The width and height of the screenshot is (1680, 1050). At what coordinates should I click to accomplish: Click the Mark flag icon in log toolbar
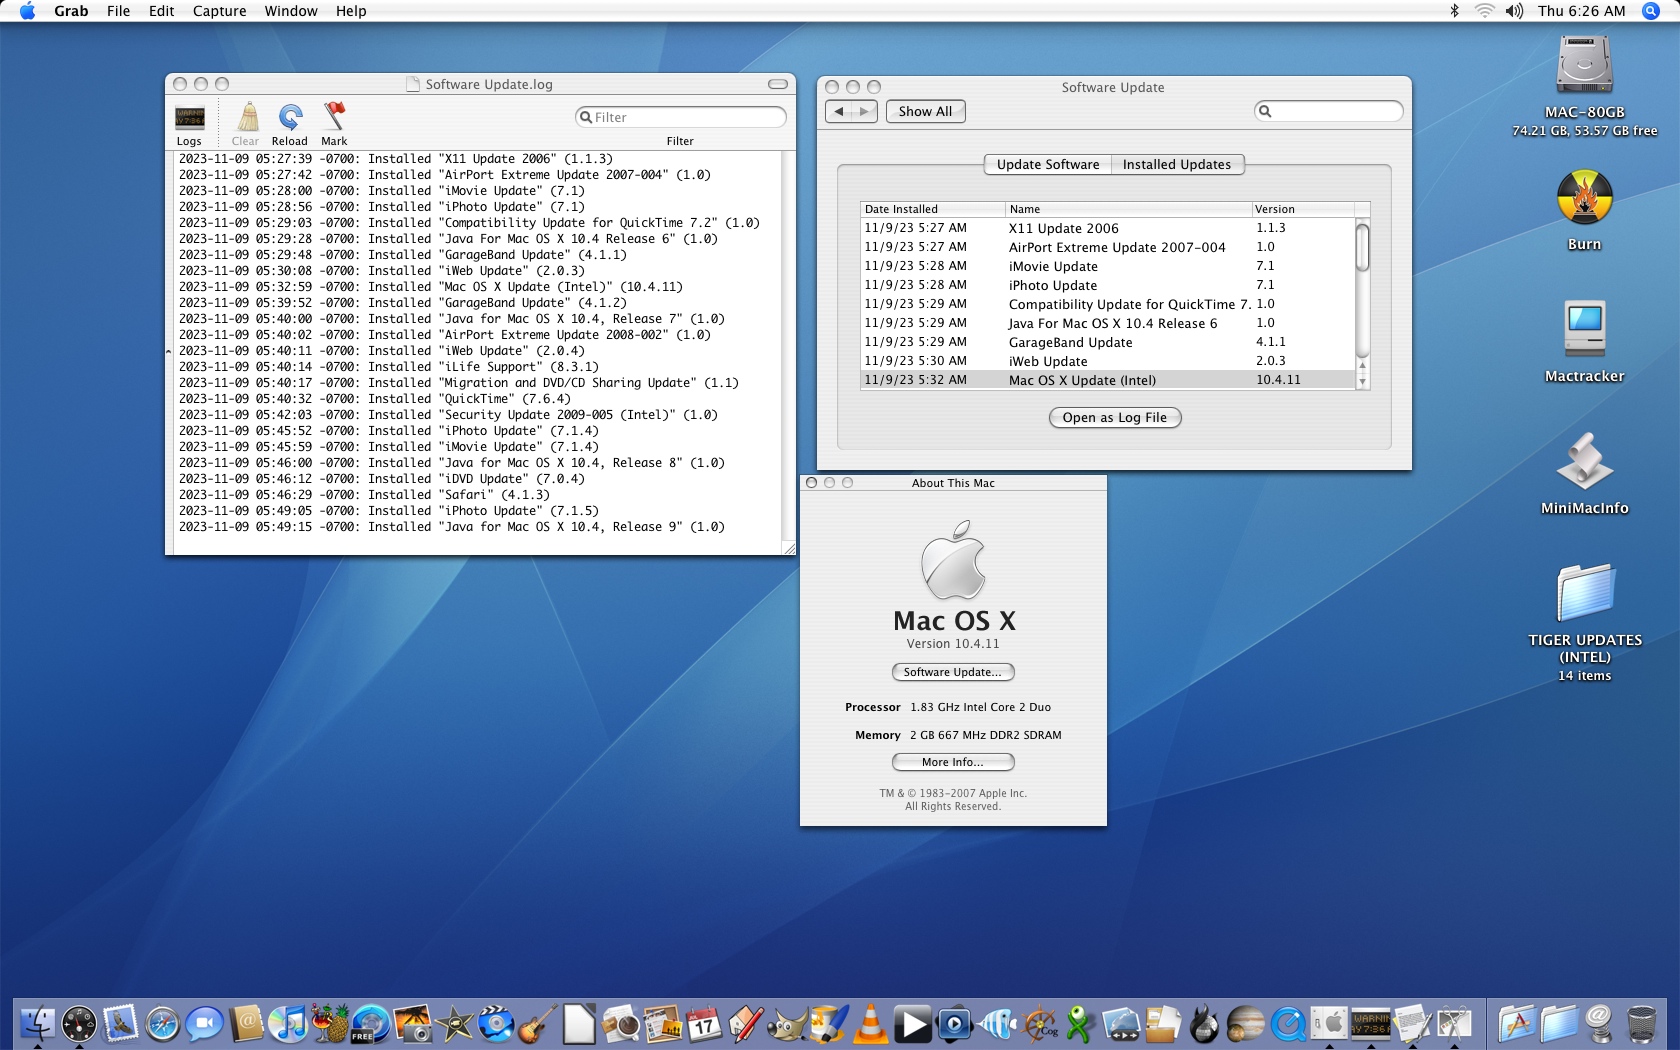click(334, 124)
